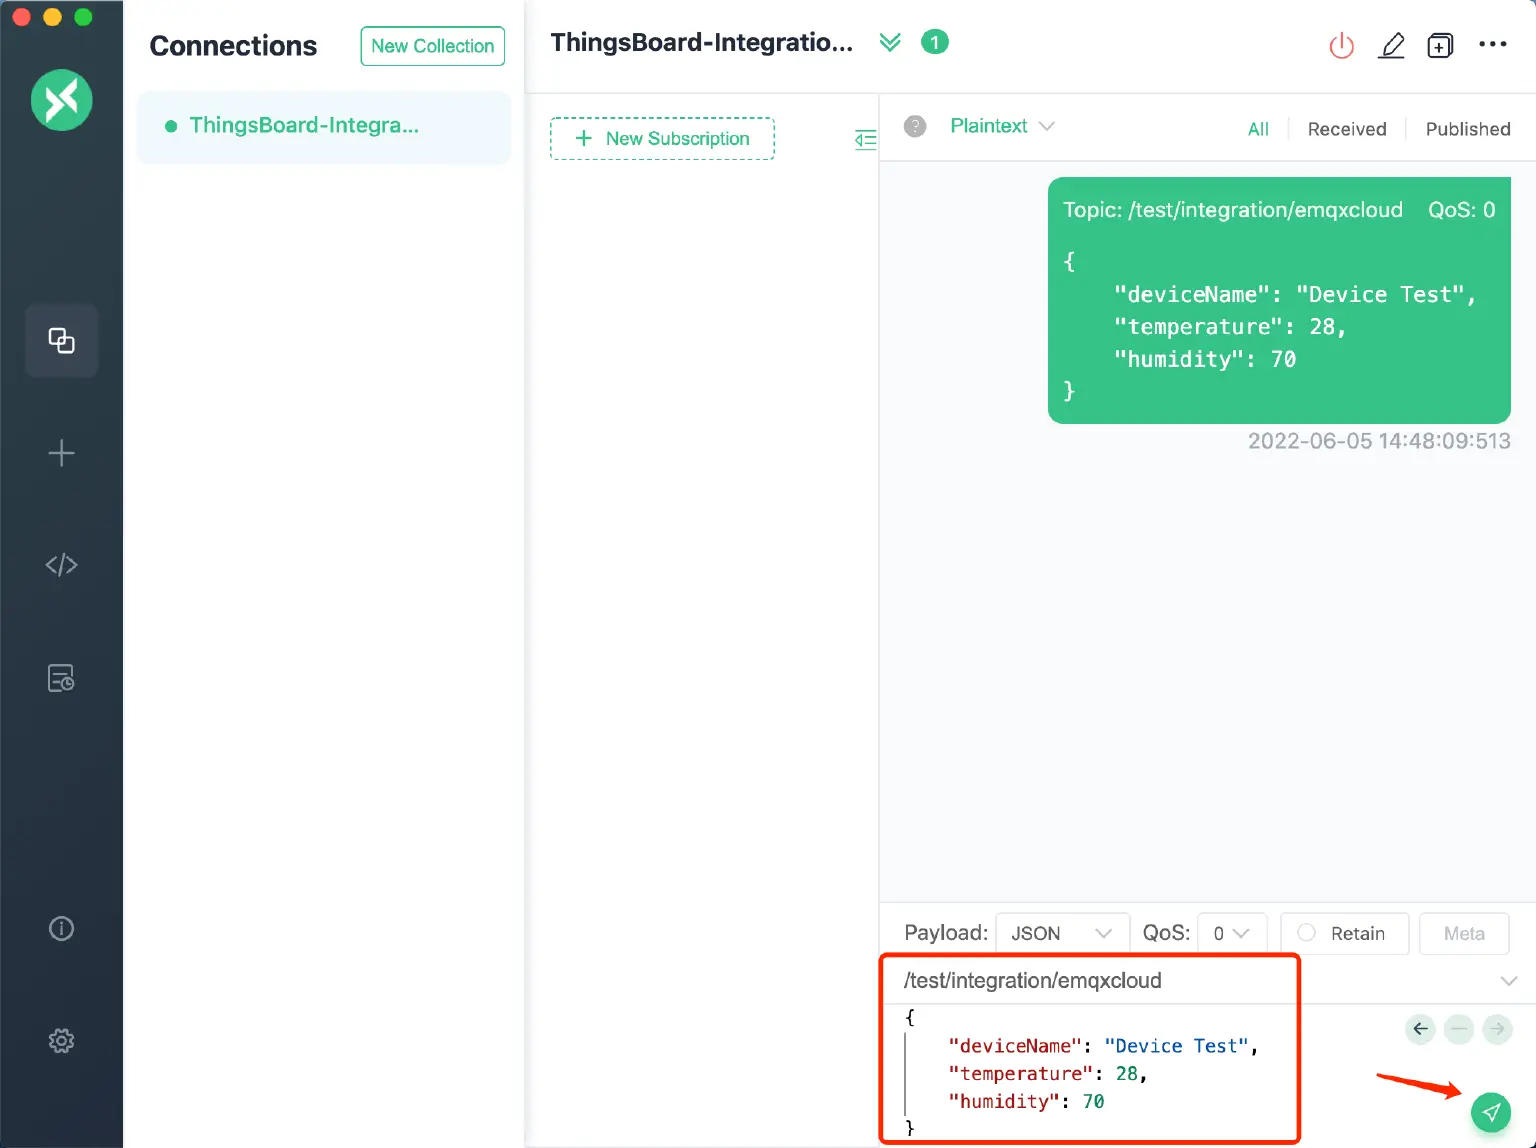Switch to the Published messages tab

coord(1468,128)
